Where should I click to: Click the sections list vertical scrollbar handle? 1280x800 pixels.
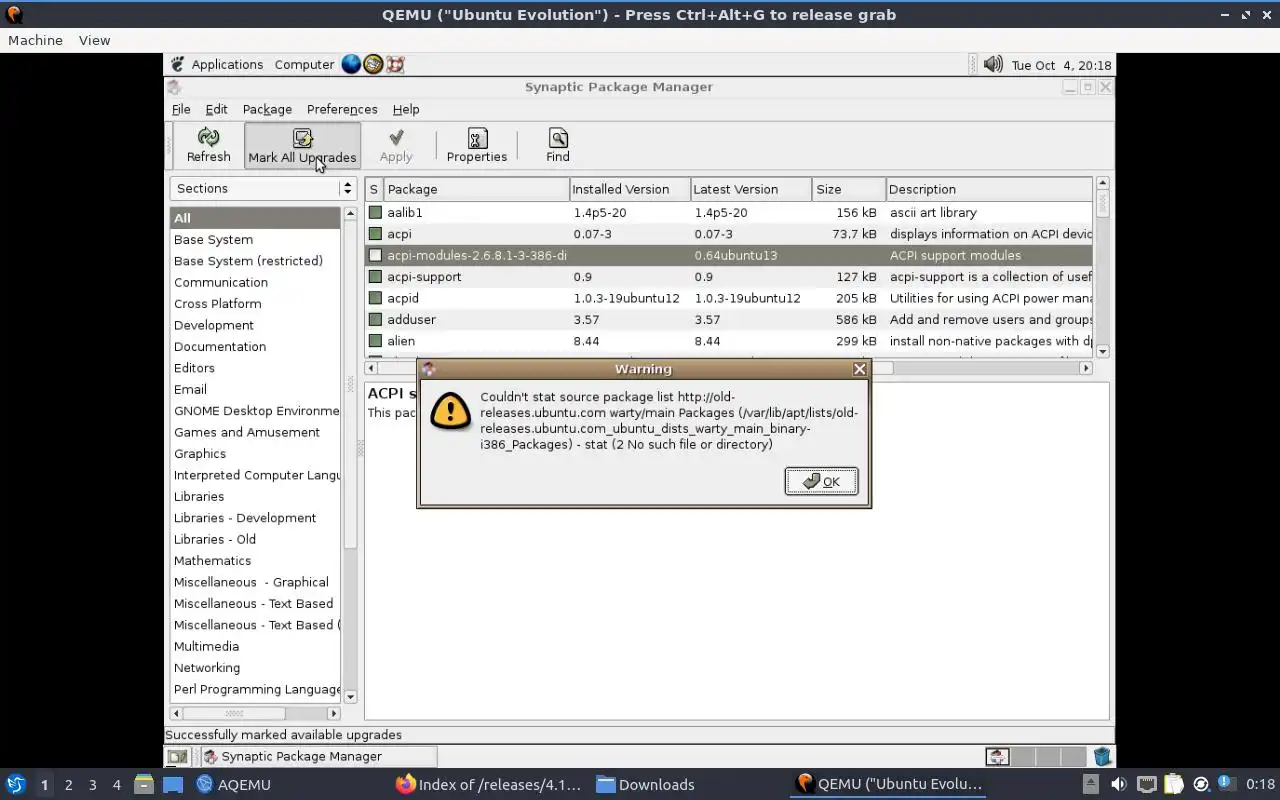[x=350, y=384]
